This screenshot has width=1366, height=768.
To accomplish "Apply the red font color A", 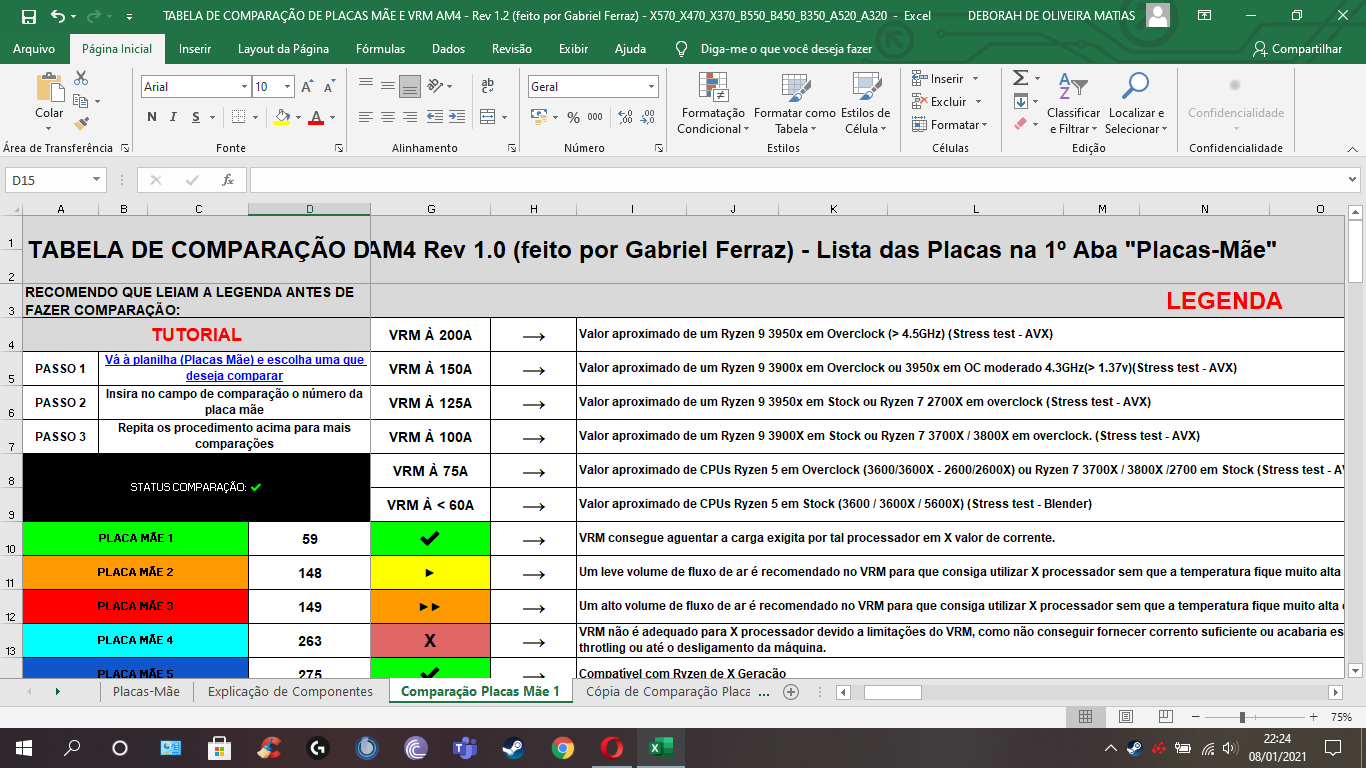I will pos(316,117).
